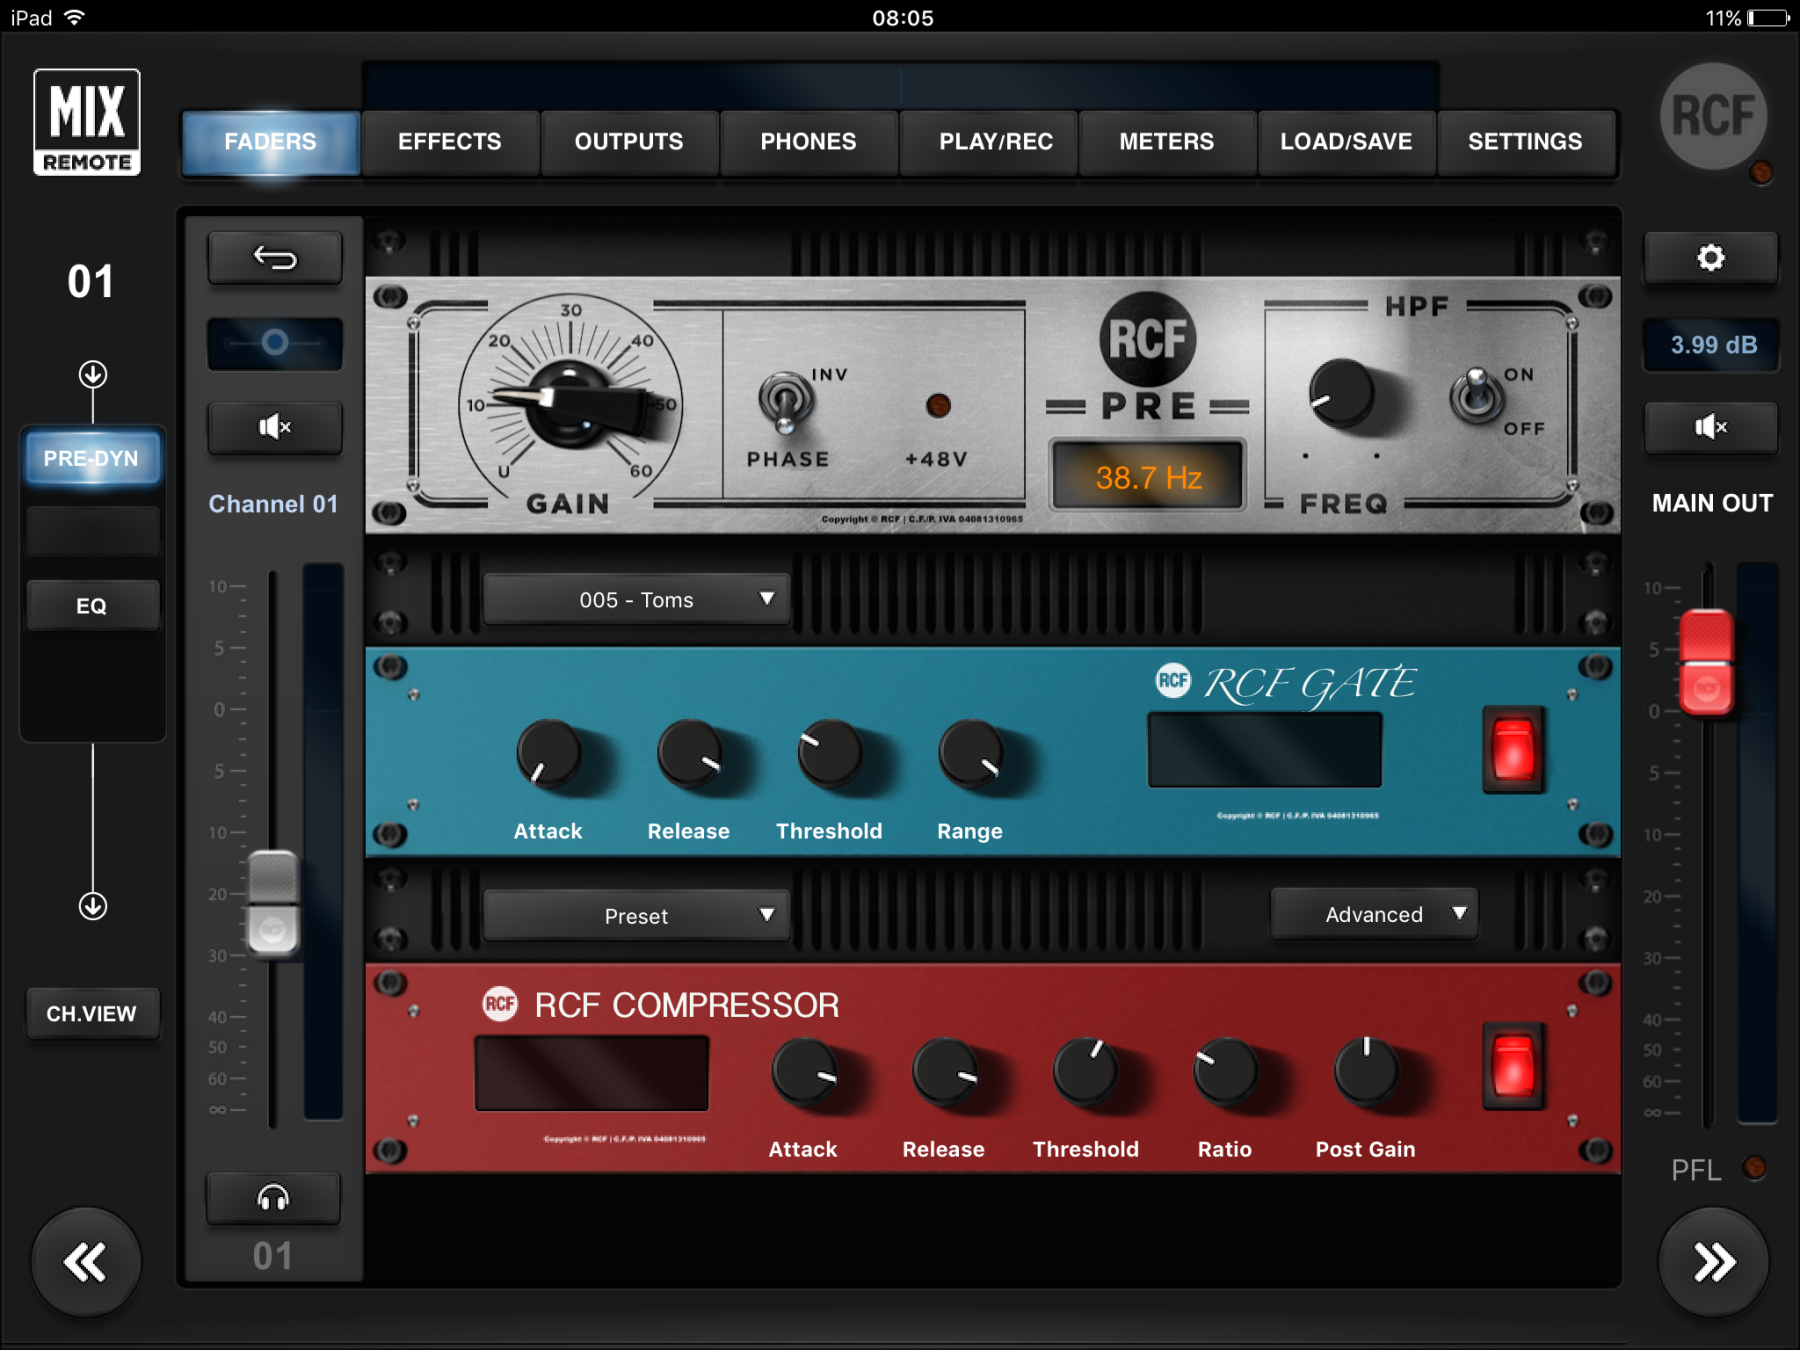Image resolution: width=1800 pixels, height=1350 pixels.
Task: Click the down-arrow circle above PRE-DYN
Action: (x=93, y=375)
